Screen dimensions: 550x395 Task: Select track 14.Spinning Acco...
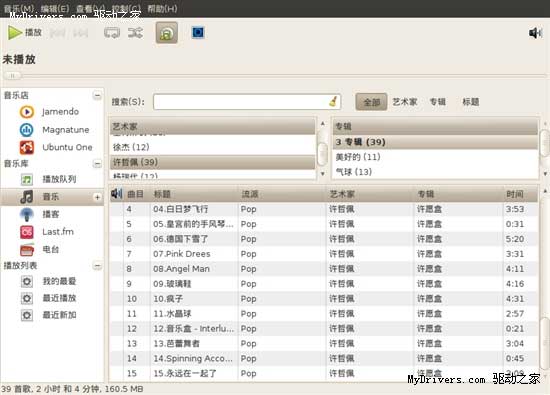(324, 359)
